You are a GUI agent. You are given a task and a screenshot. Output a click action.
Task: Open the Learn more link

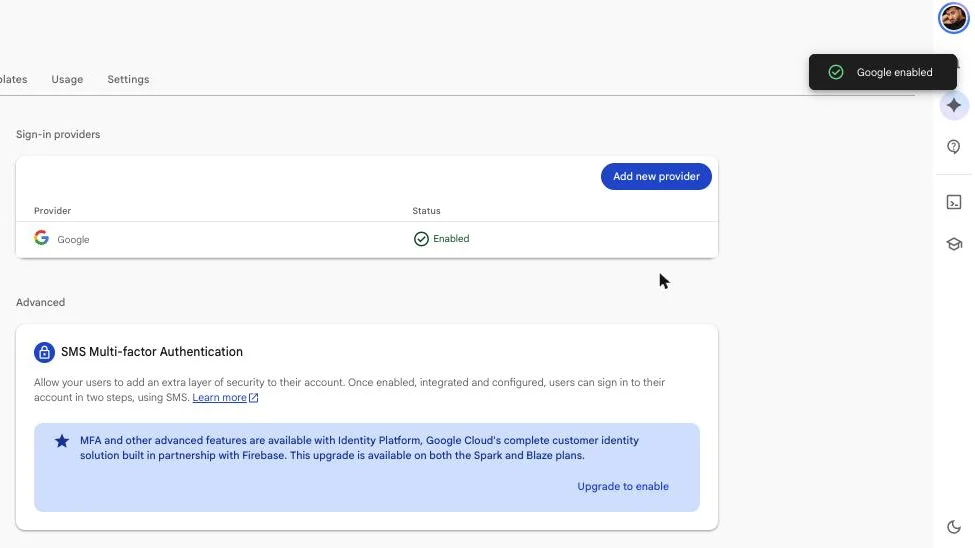pos(219,397)
